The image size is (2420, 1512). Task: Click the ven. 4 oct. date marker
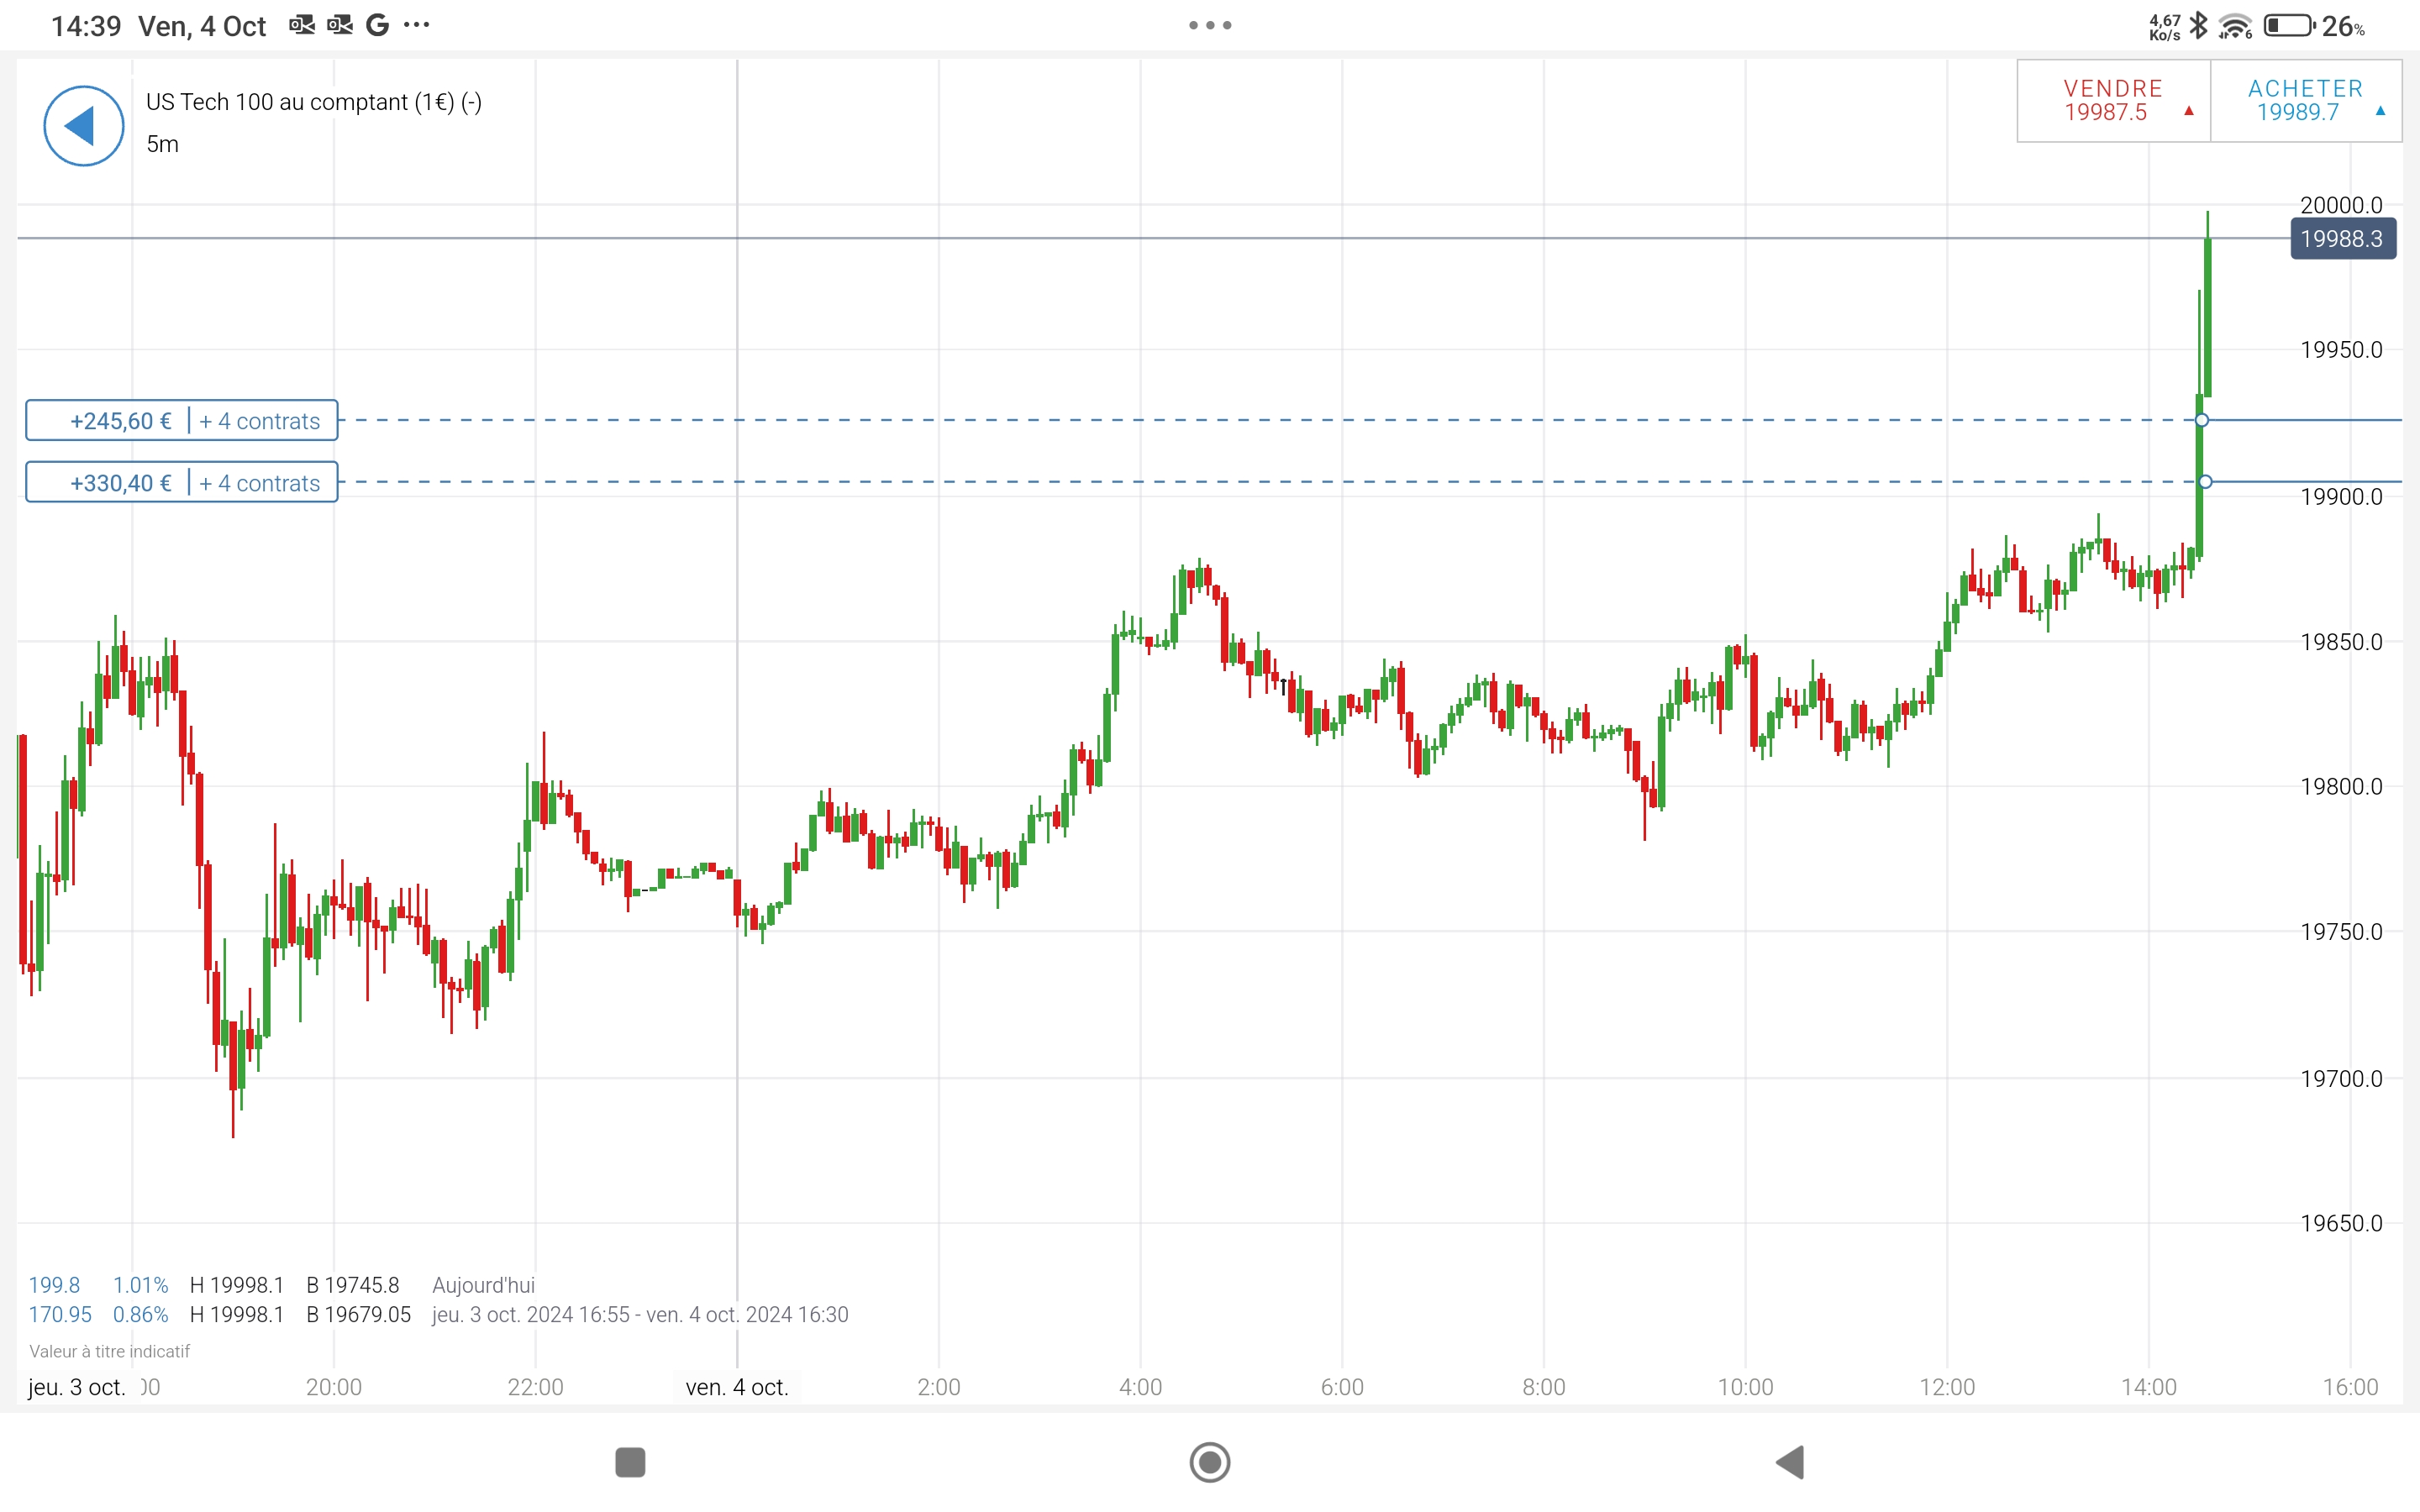[737, 1387]
